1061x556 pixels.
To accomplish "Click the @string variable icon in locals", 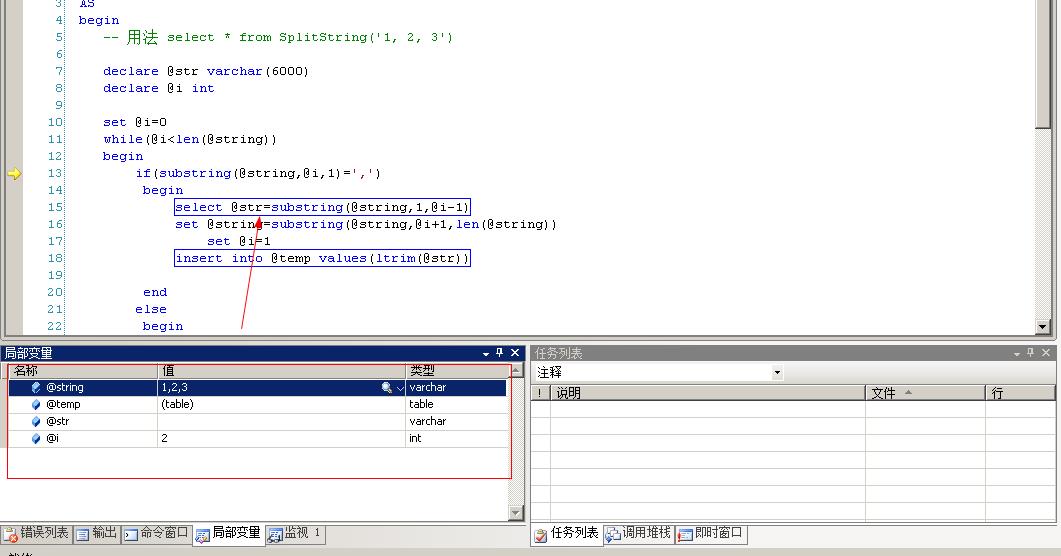I will click(x=36, y=388).
